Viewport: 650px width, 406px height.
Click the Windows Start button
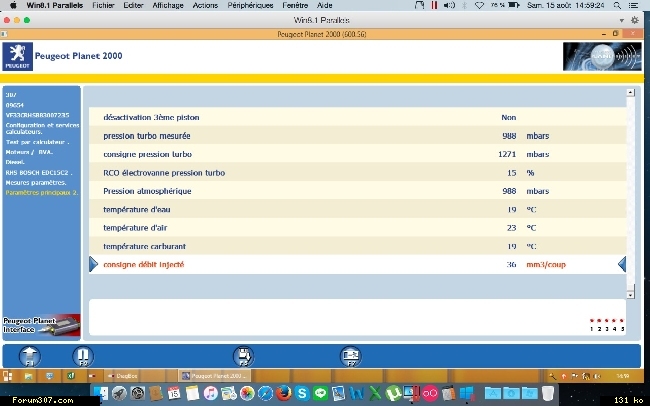[7, 376]
